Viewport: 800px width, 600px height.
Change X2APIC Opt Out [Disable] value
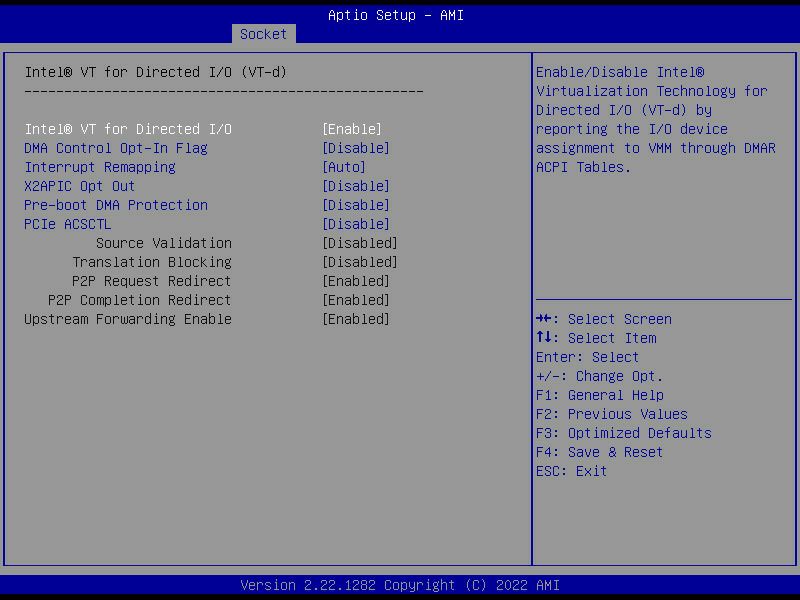pyautogui.click(x=356, y=186)
